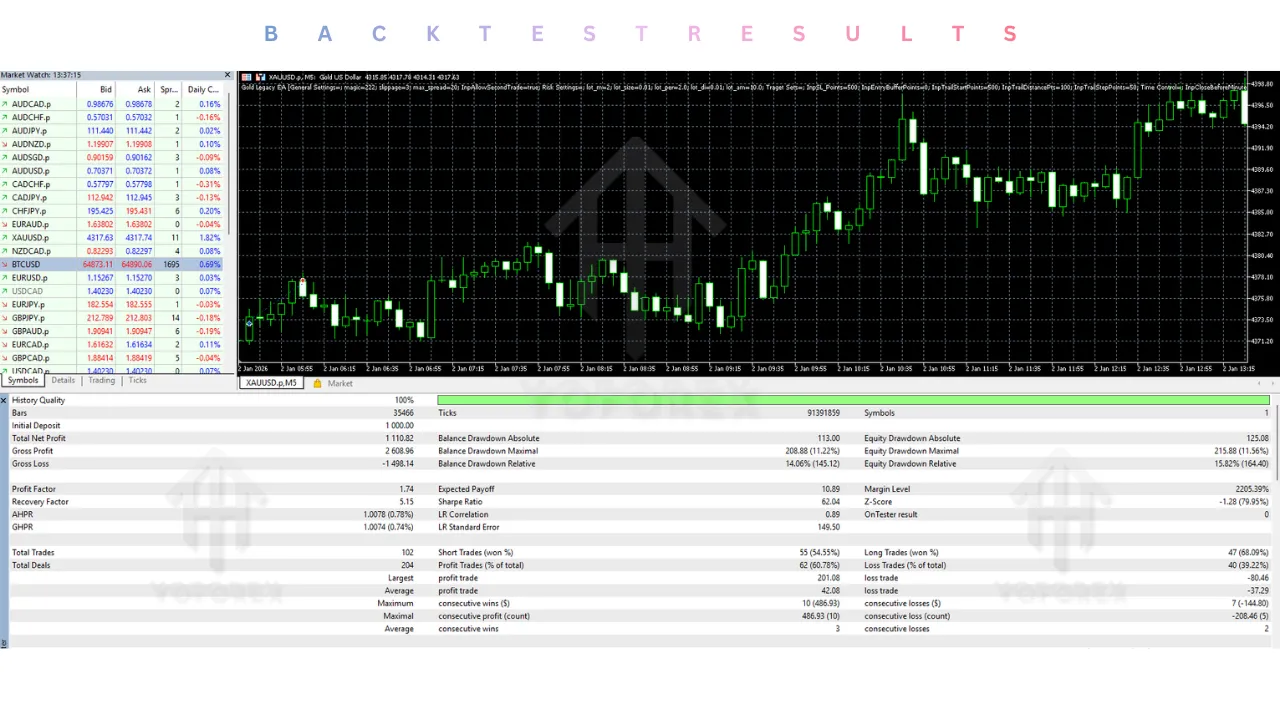Click the green History Quality progress bar
The image size is (1280, 720).
[853, 400]
